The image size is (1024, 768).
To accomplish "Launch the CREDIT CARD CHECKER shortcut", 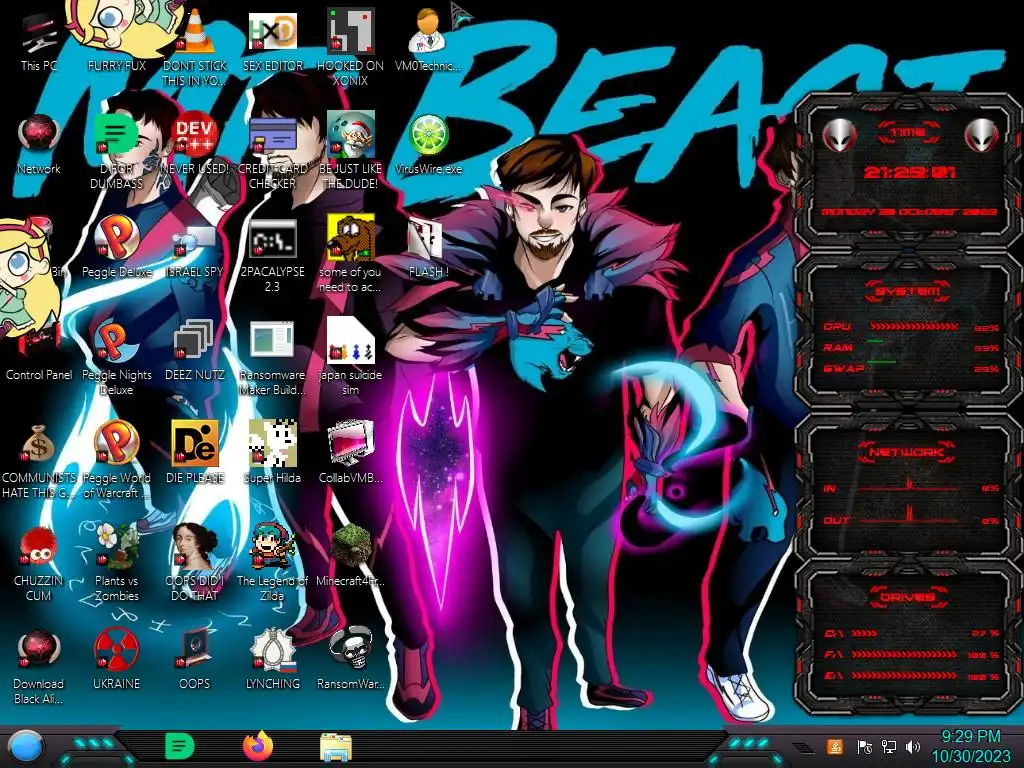I will tap(272, 152).
